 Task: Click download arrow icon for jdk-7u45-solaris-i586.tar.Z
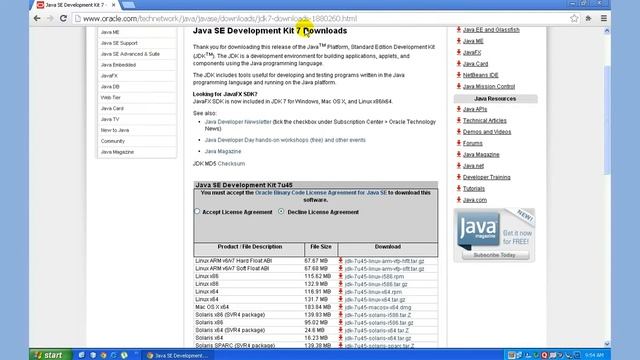(x=340, y=315)
